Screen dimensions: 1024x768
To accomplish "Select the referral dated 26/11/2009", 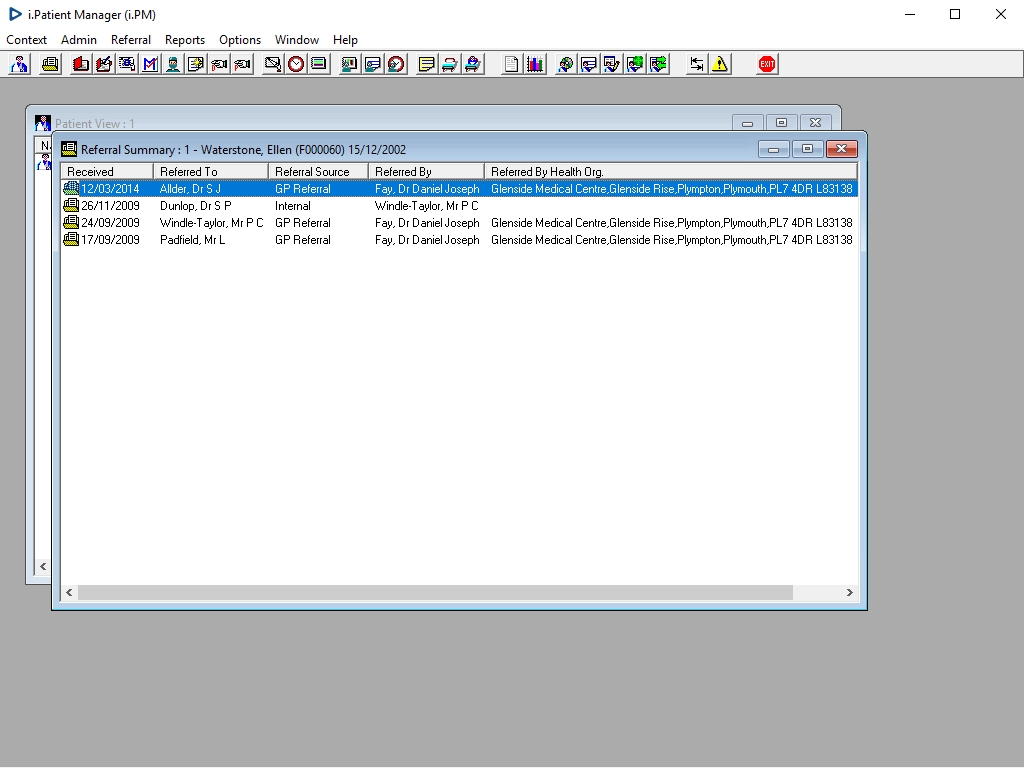I will tap(459, 206).
